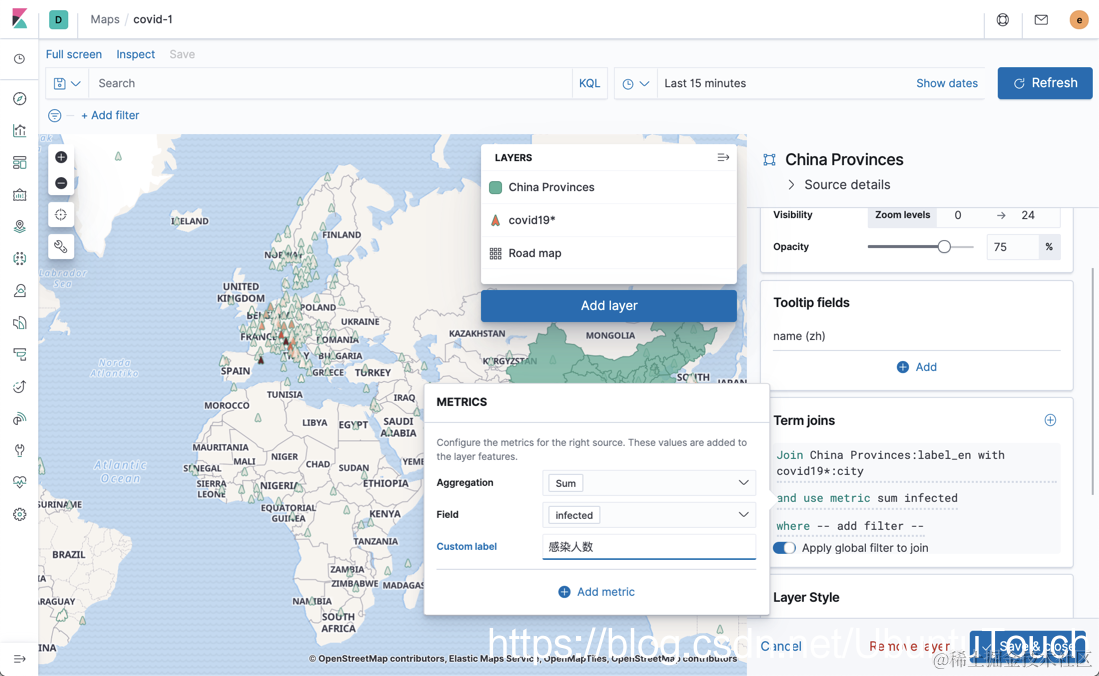Image resolution: width=1099 pixels, height=676 pixels.
Task: Open user avatar menu e
Action: (x=1079, y=20)
